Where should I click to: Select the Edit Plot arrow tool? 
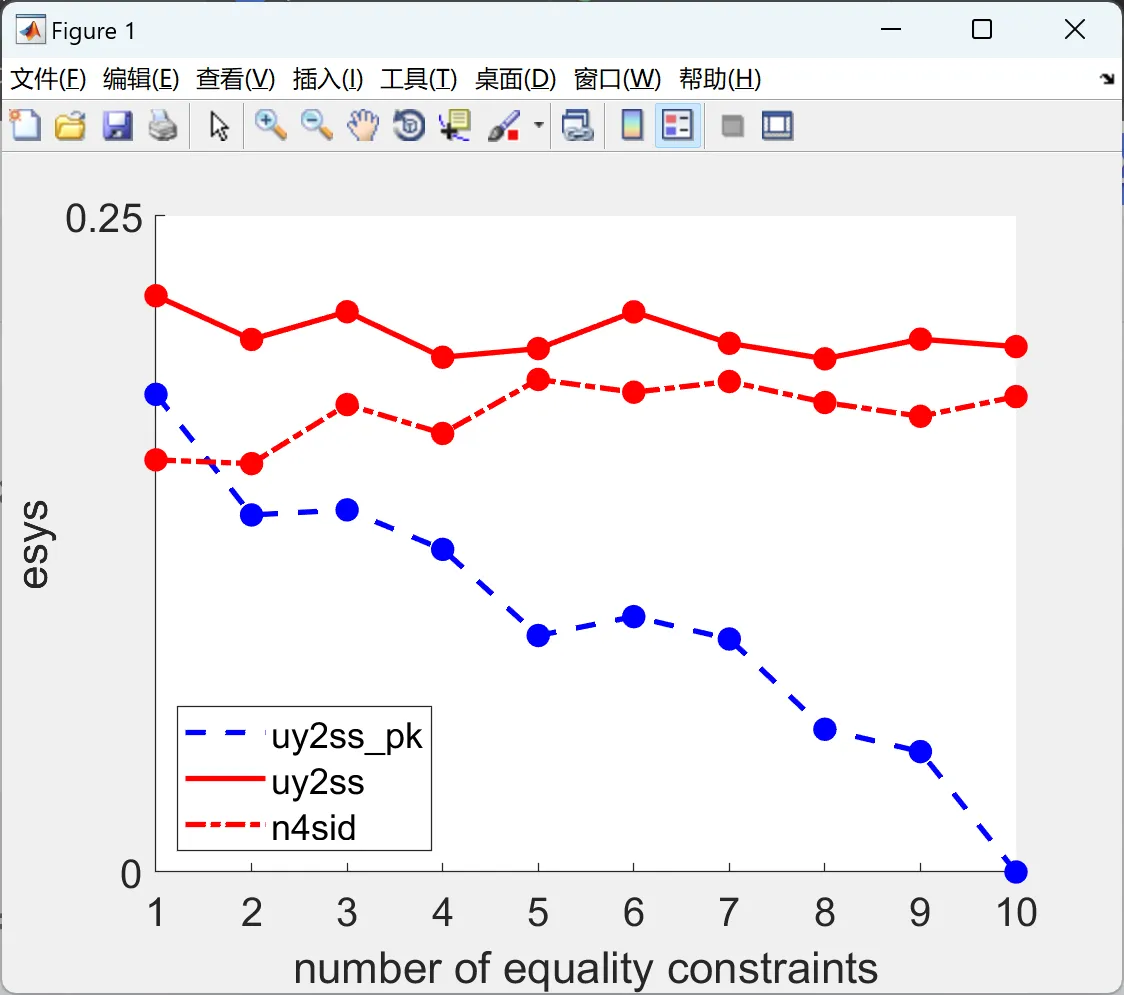pos(219,126)
